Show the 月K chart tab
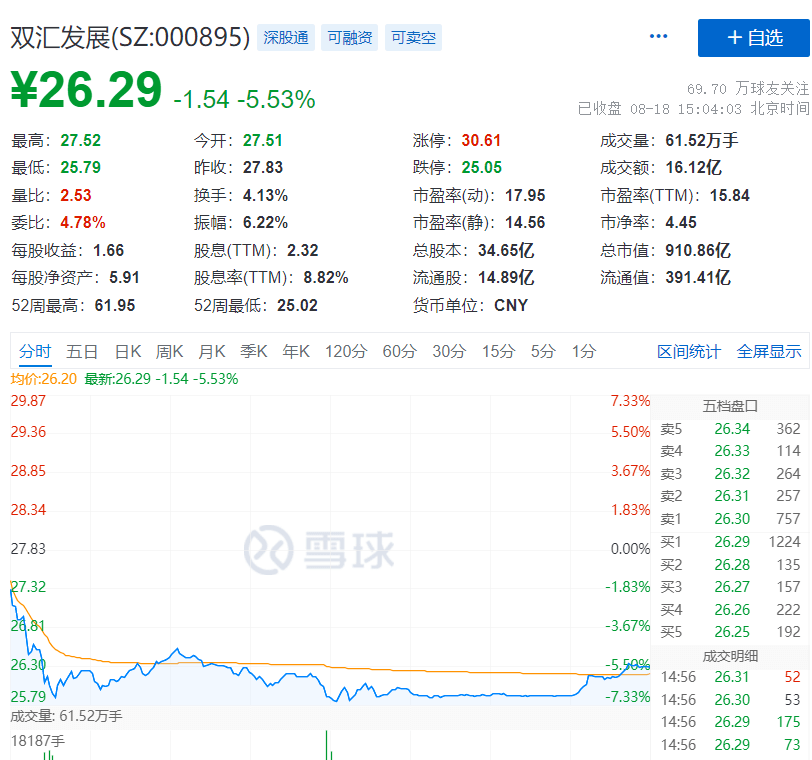 click(212, 351)
